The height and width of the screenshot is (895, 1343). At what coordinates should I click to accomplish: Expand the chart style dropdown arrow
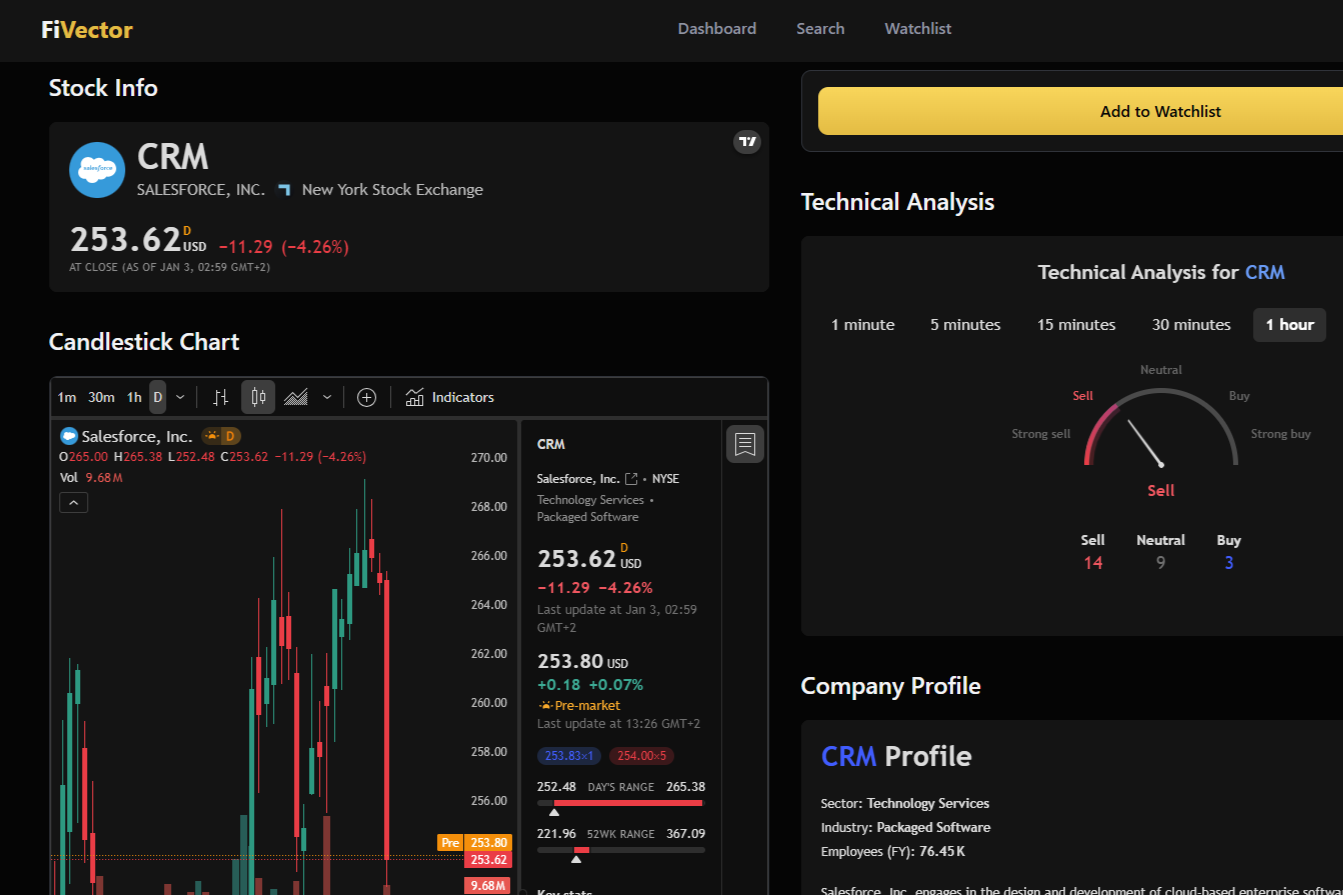pos(327,397)
